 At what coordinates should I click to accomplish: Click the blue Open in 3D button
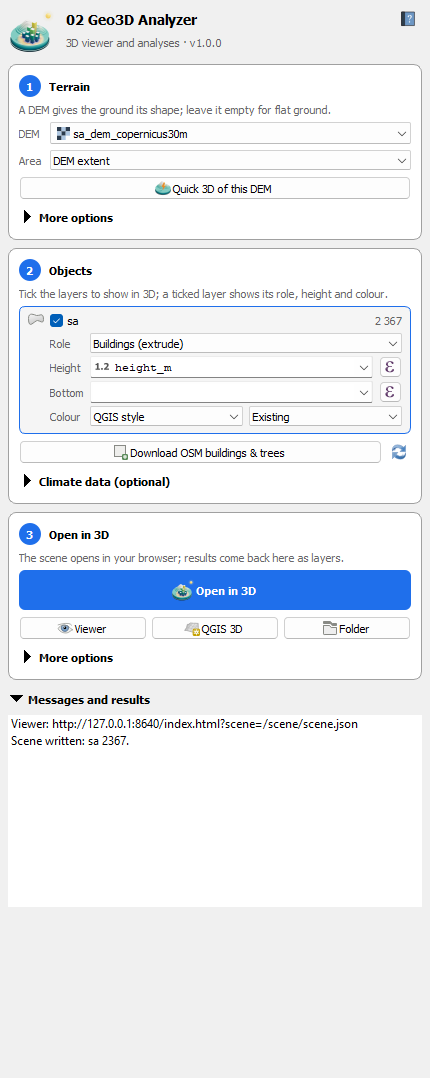215,590
